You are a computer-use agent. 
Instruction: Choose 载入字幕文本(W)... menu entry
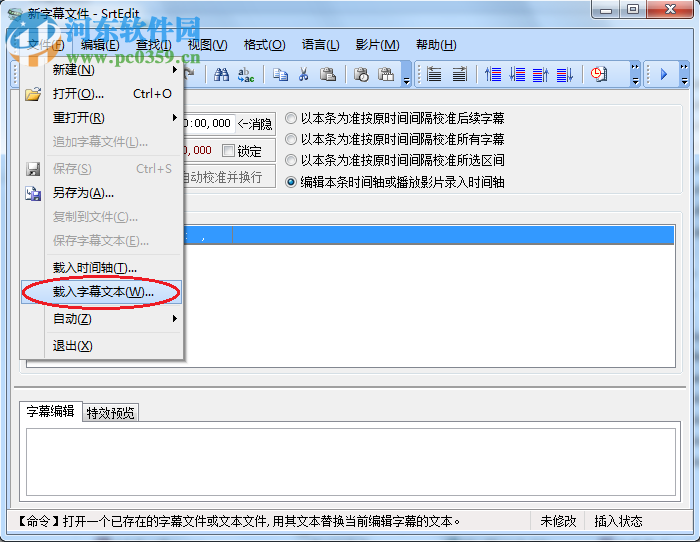coord(102,292)
